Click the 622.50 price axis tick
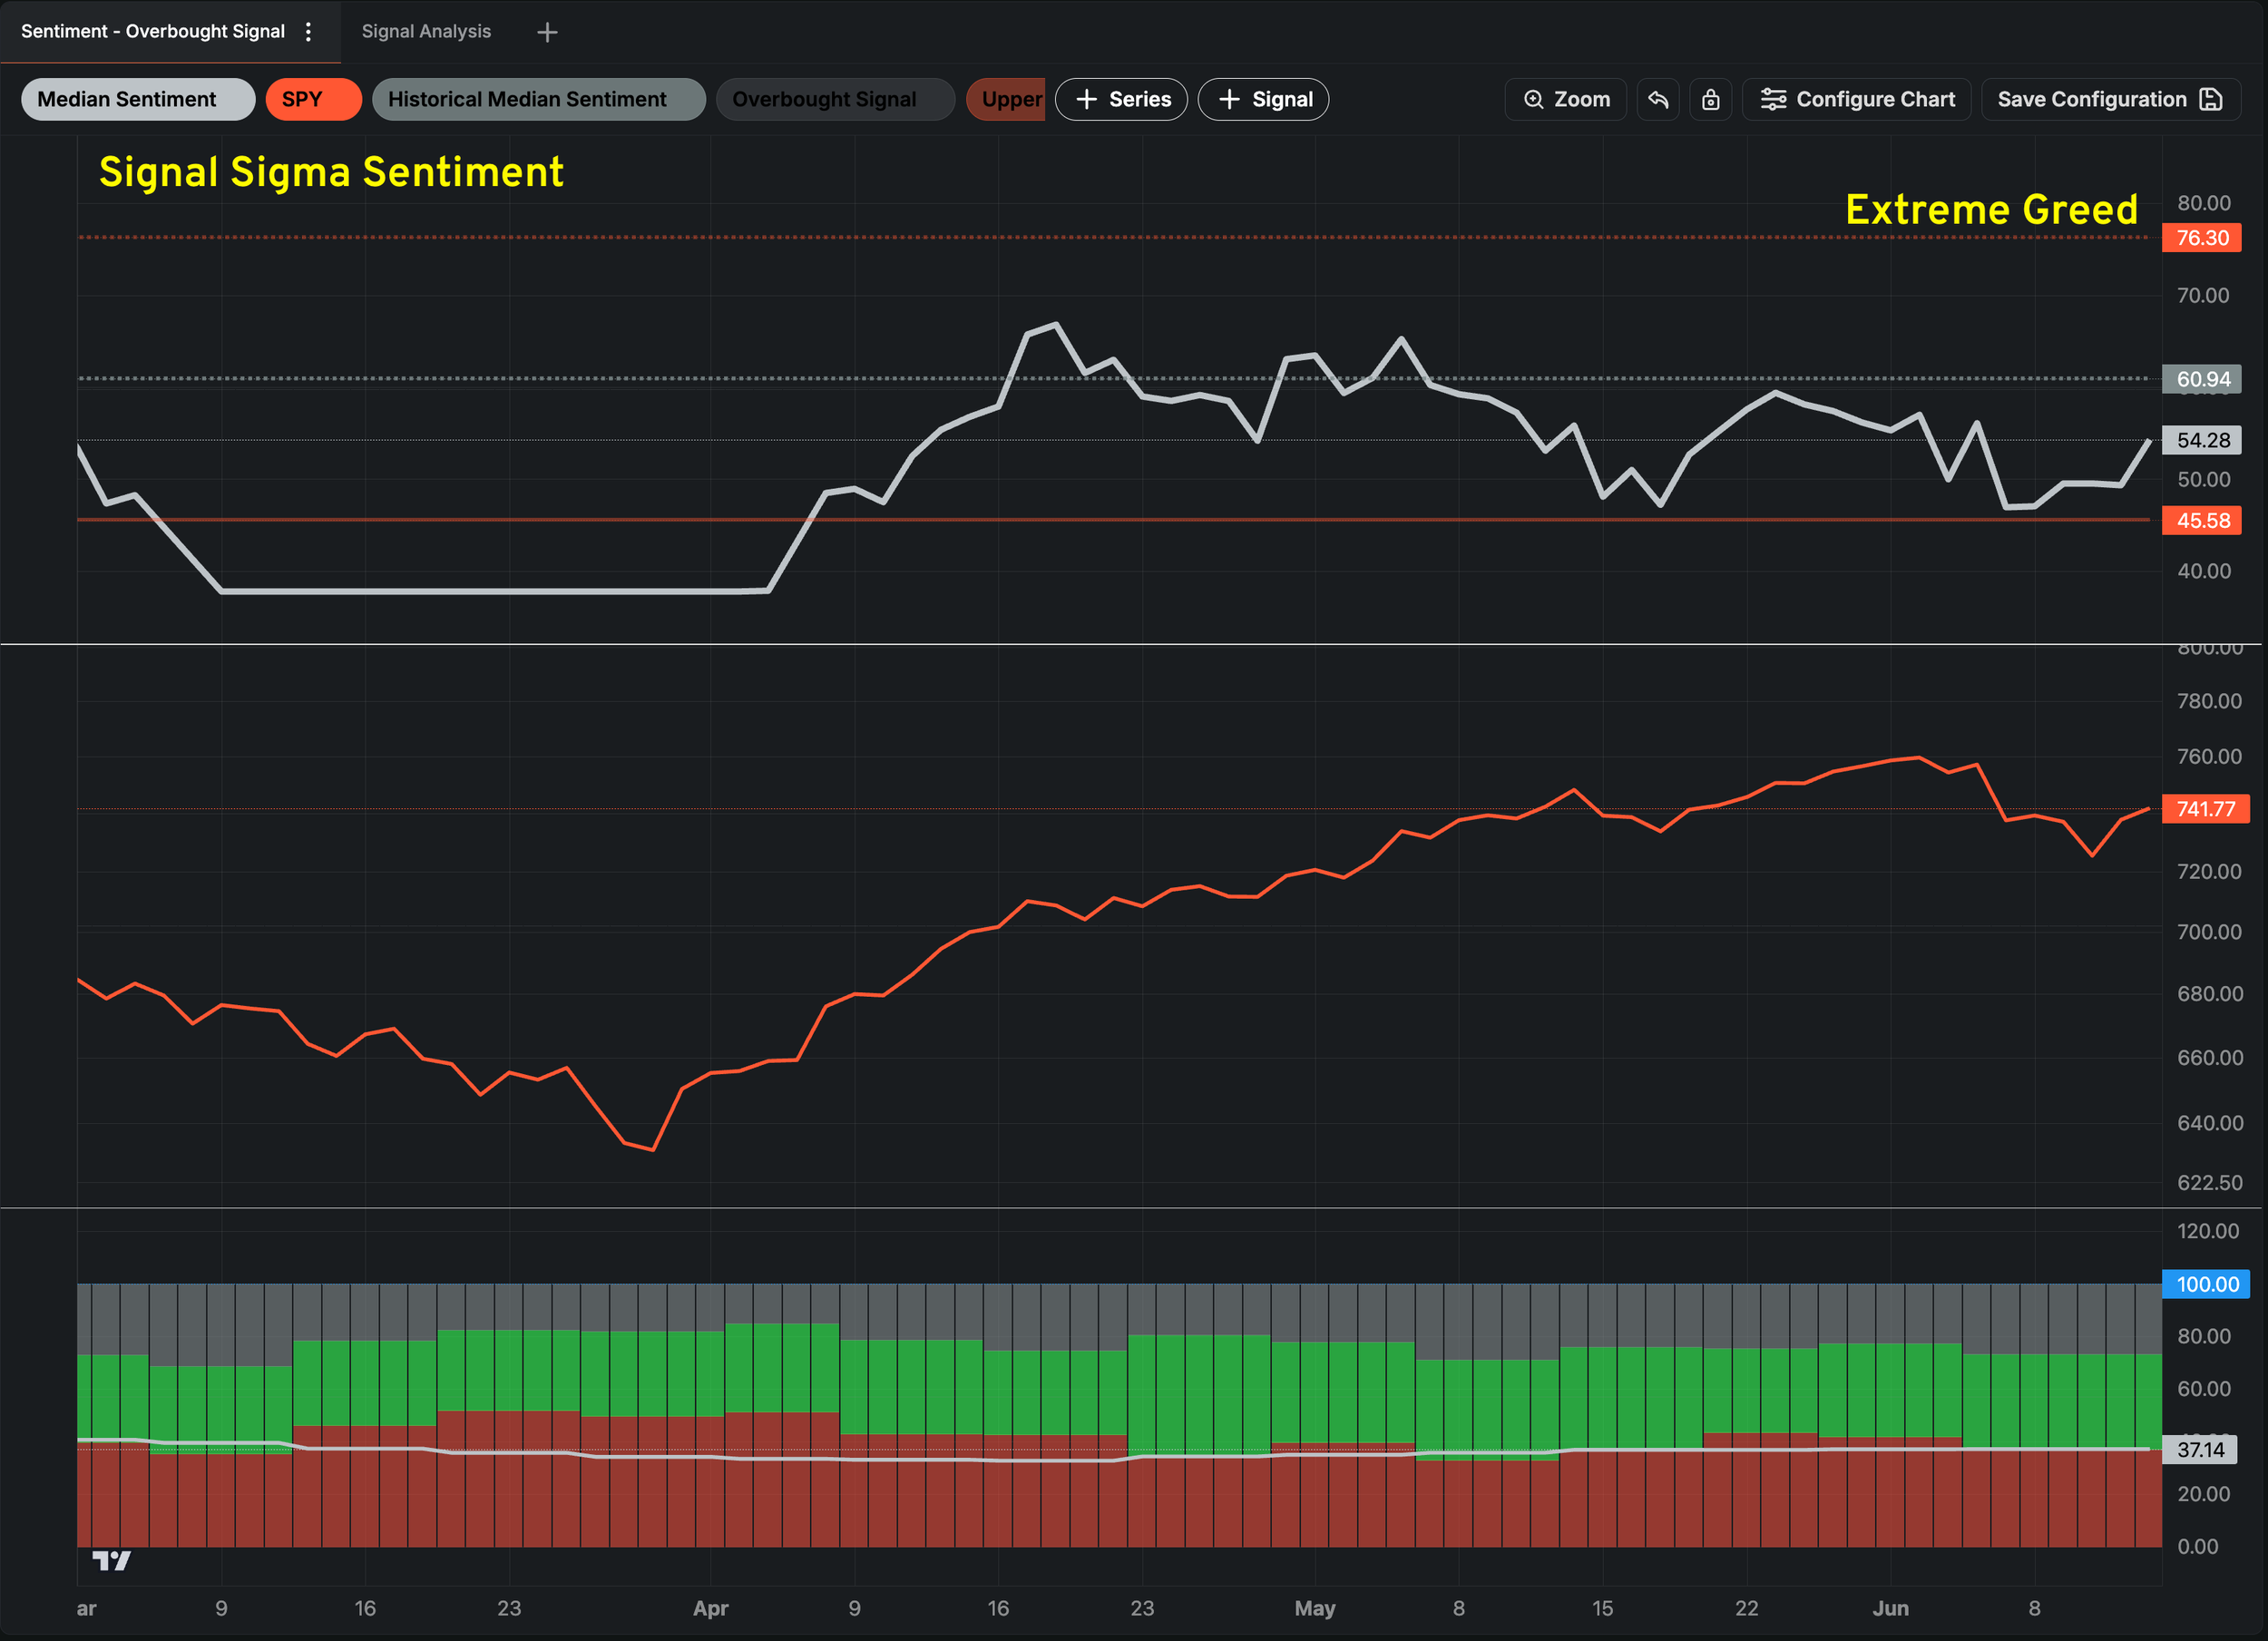Screen dimensions: 2268x1641 pyautogui.click(x=2210, y=1183)
